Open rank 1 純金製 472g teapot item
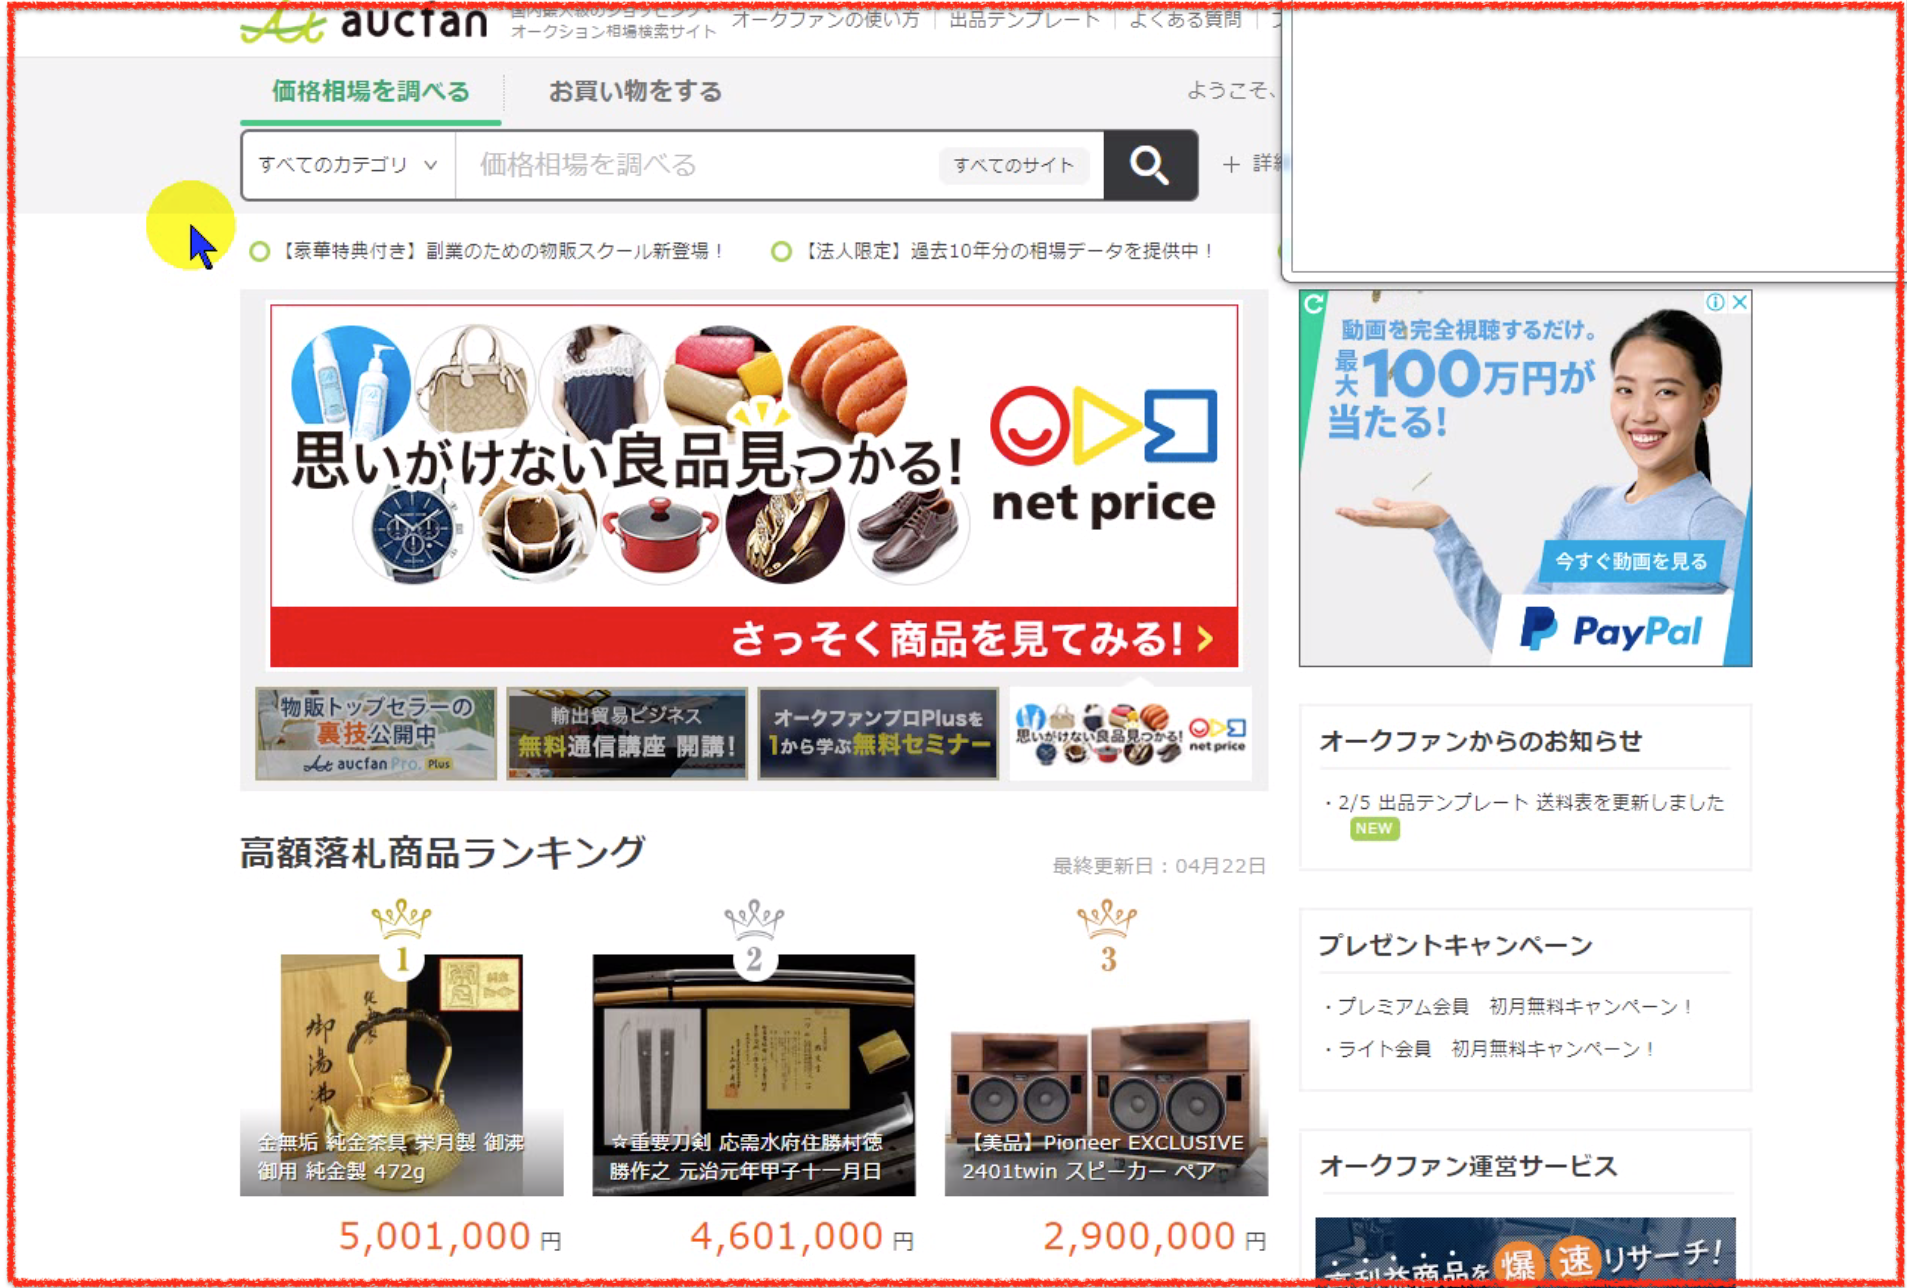 (x=401, y=1075)
